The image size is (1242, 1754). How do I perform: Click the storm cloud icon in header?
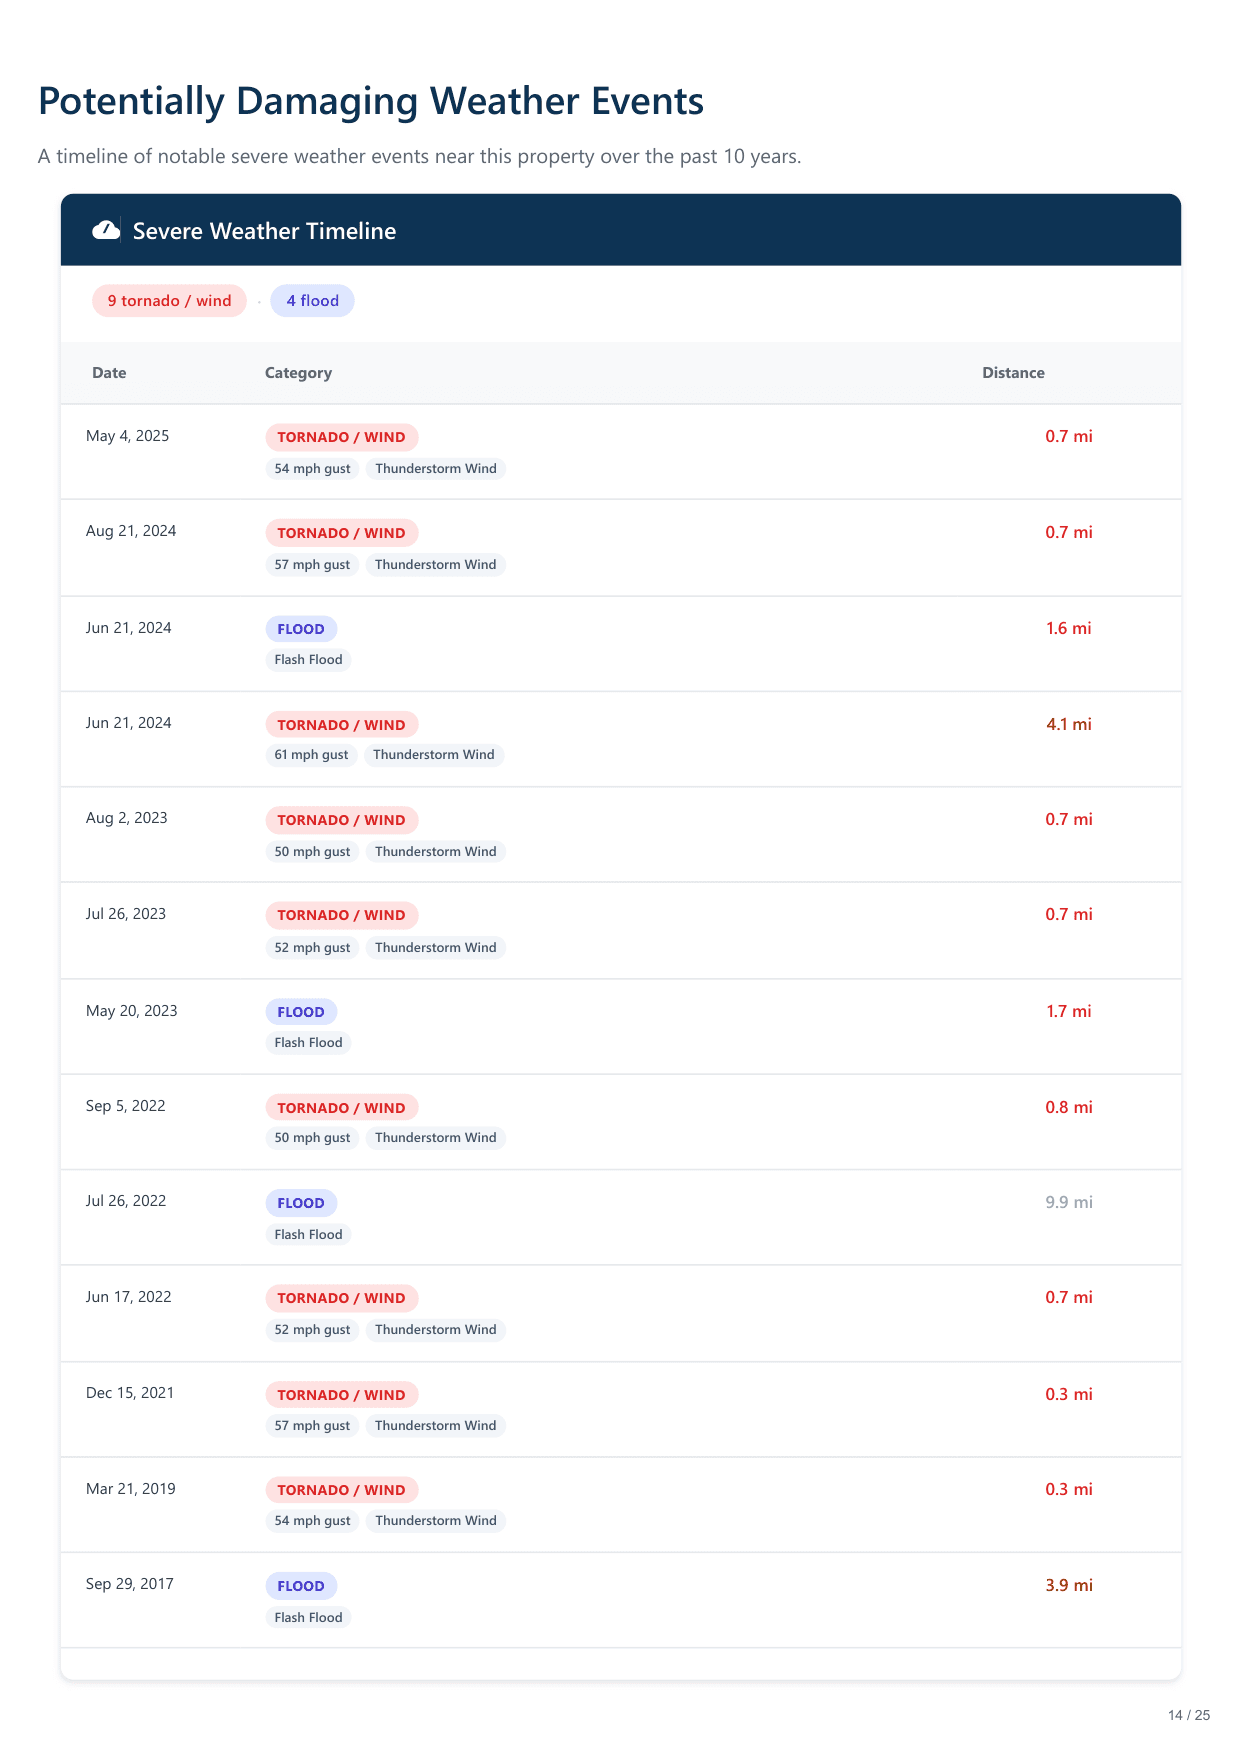click(x=106, y=231)
